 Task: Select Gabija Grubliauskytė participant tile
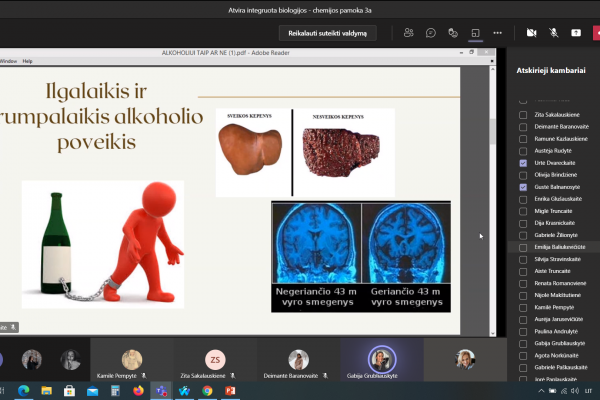[382, 360]
